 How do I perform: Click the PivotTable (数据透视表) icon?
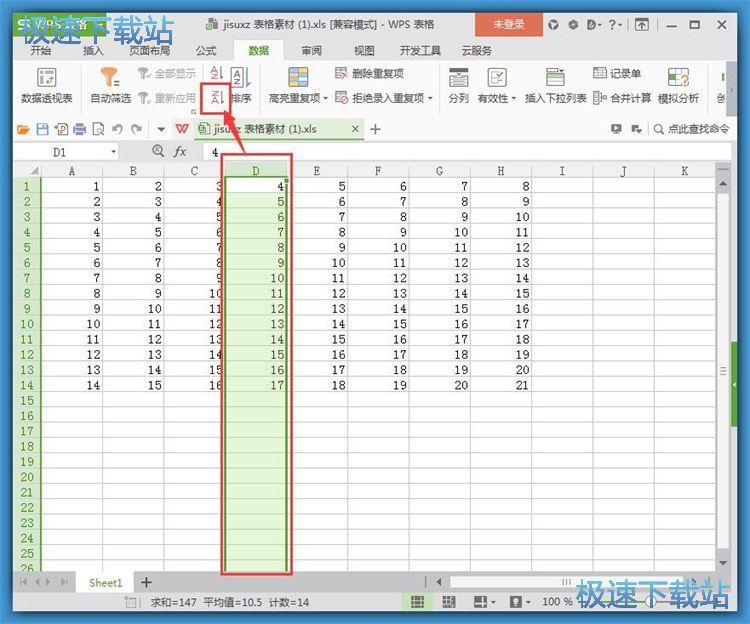(46, 78)
